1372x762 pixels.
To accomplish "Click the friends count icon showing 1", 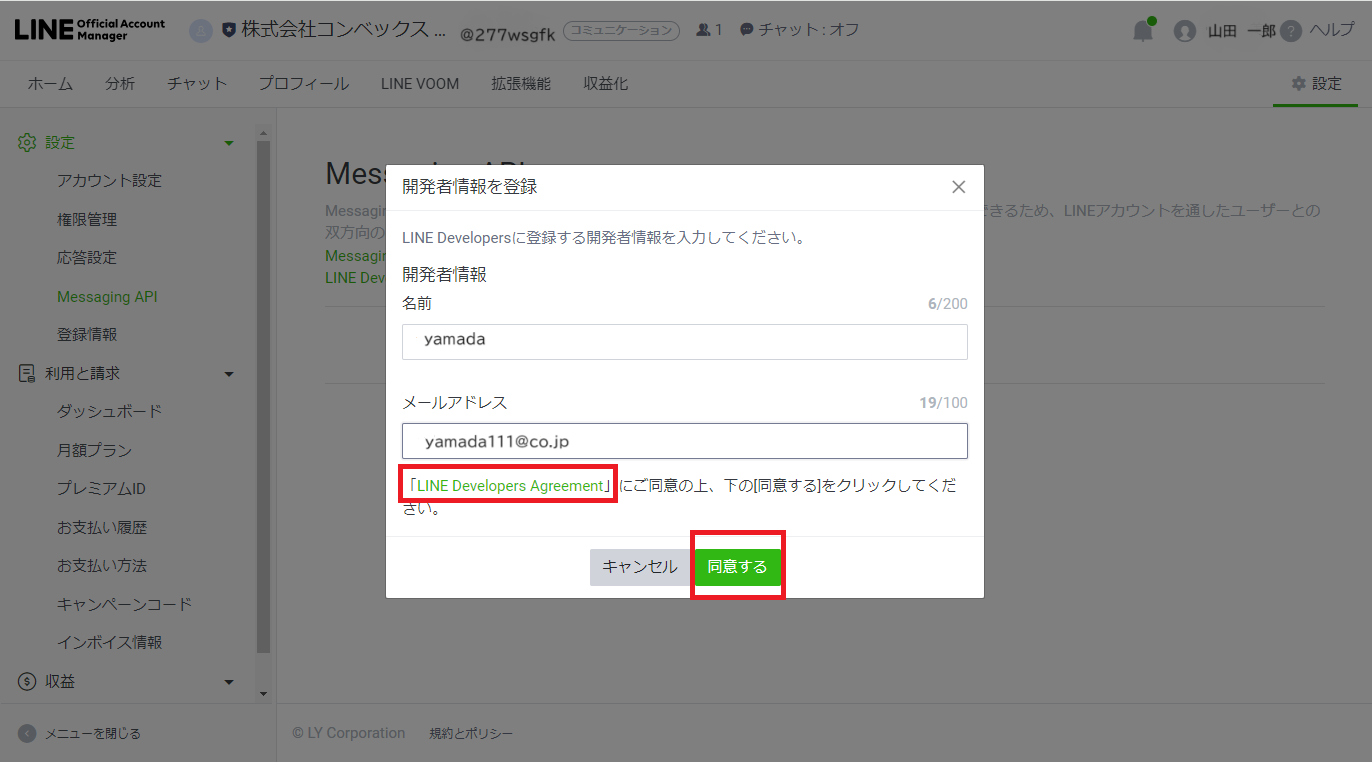I will point(704,30).
